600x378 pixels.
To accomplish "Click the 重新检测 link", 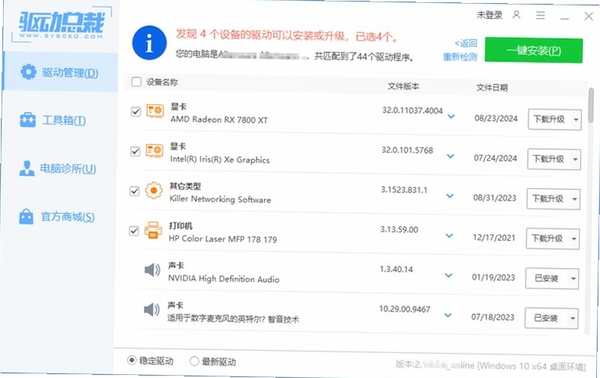I will [x=460, y=57].
